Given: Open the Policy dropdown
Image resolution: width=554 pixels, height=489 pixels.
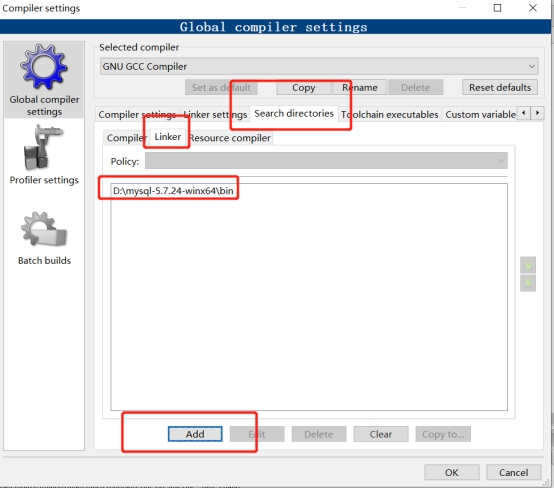Looking at the screenshot, I should click(x=326, y=161).
